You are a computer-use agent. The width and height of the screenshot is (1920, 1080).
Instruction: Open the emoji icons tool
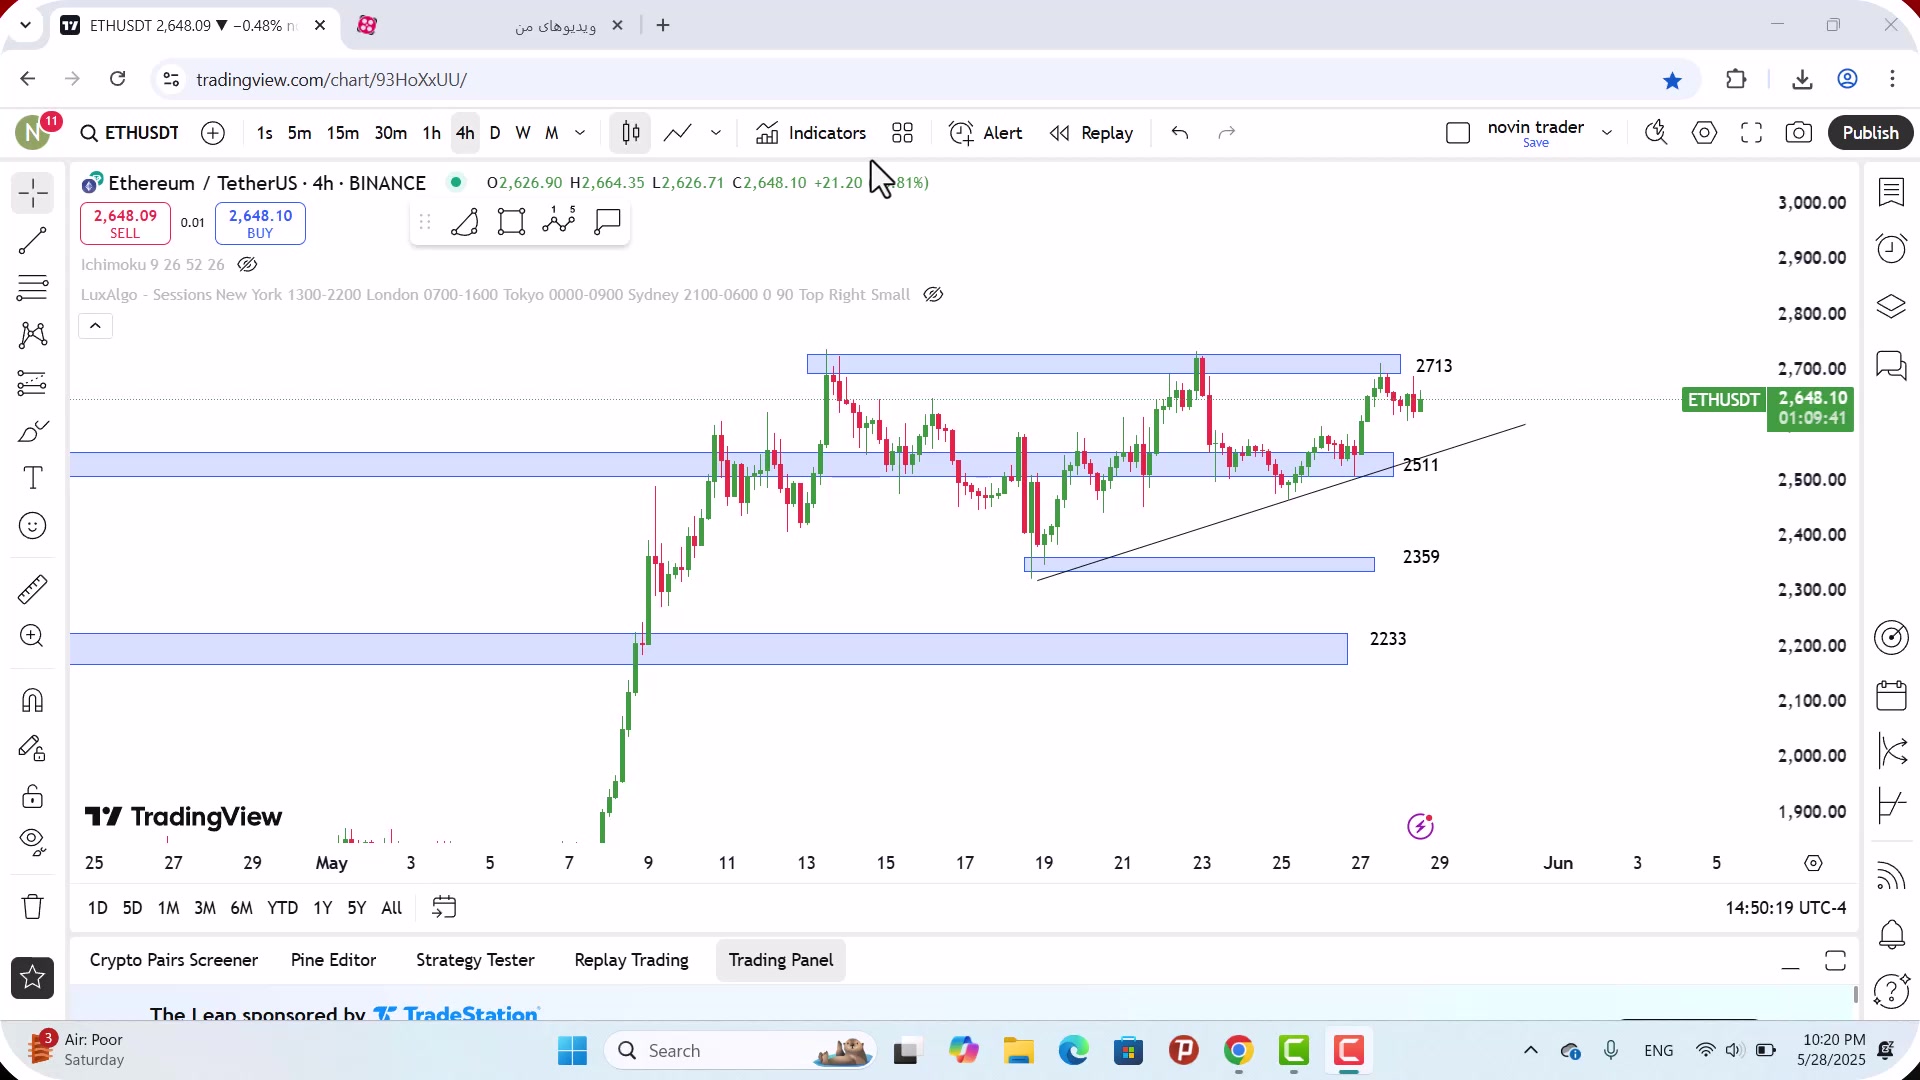[x=33, y=526]
